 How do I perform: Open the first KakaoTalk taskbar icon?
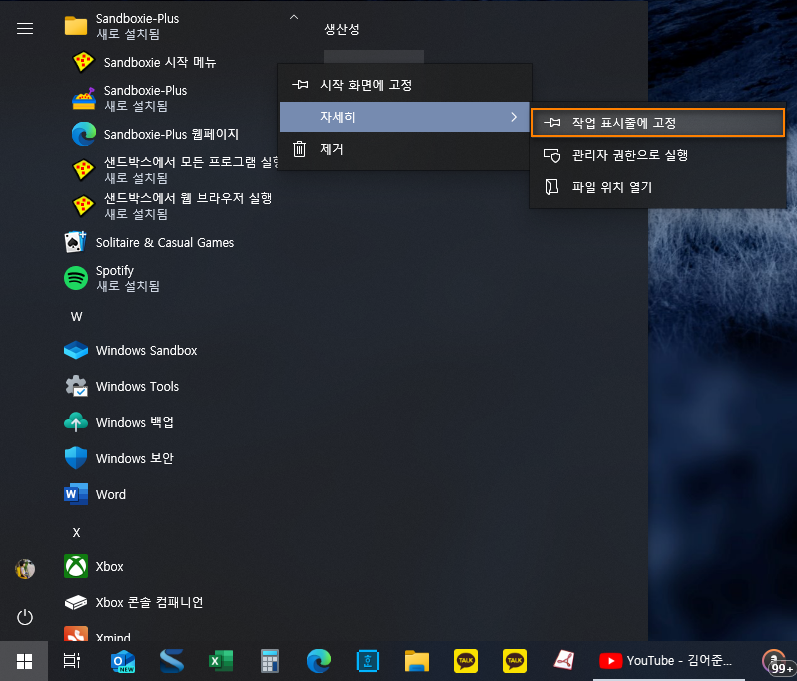[466, 661]
